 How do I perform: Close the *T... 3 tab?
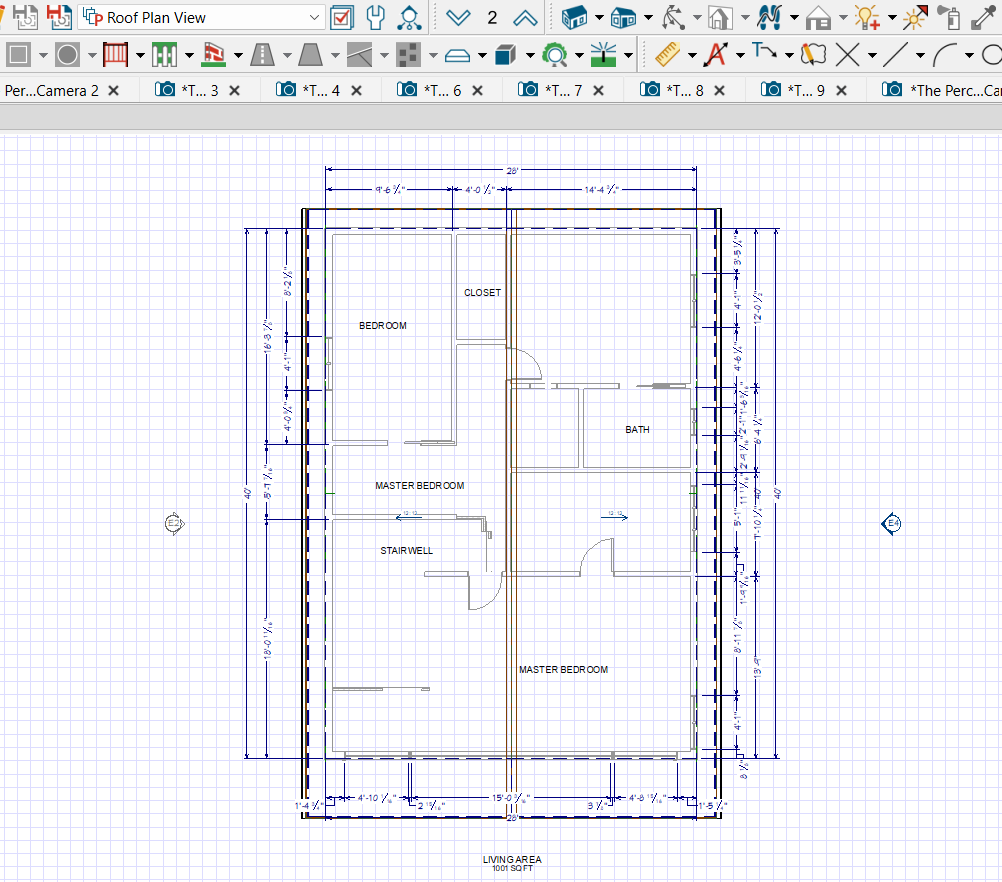pyautogui.click(x=234, y=90)
